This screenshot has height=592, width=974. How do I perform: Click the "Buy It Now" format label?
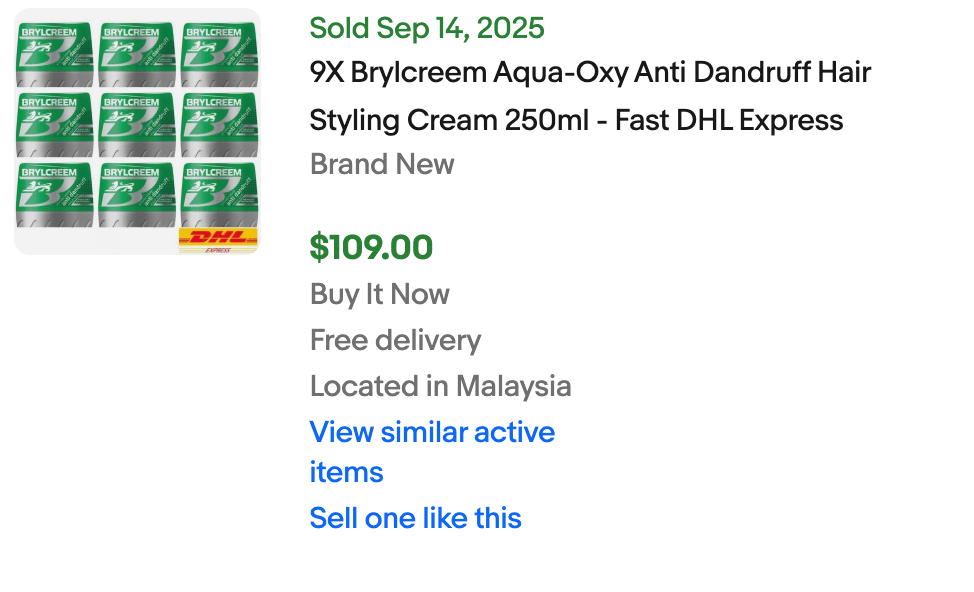[x=379, y=294]
